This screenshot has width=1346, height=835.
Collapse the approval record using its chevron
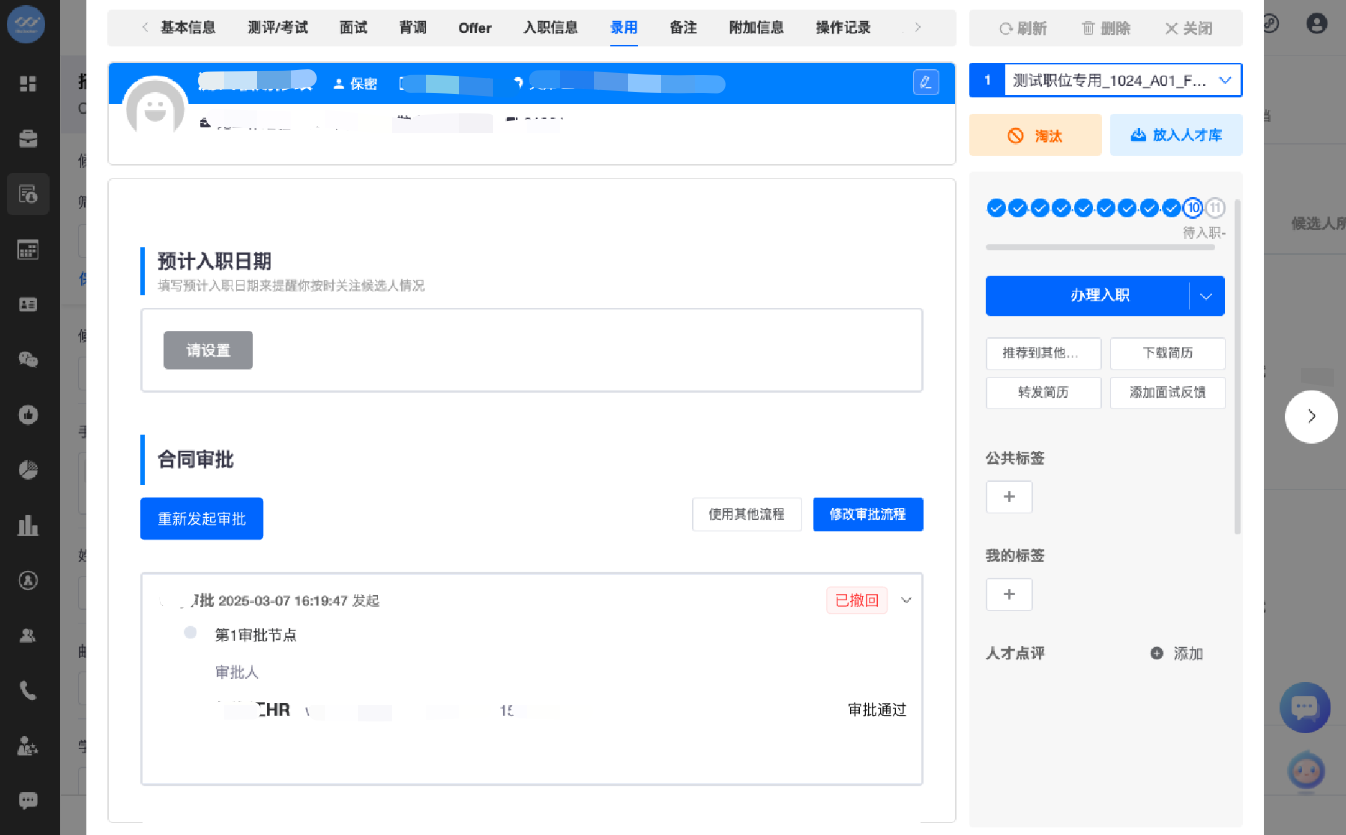click(907, 600)
